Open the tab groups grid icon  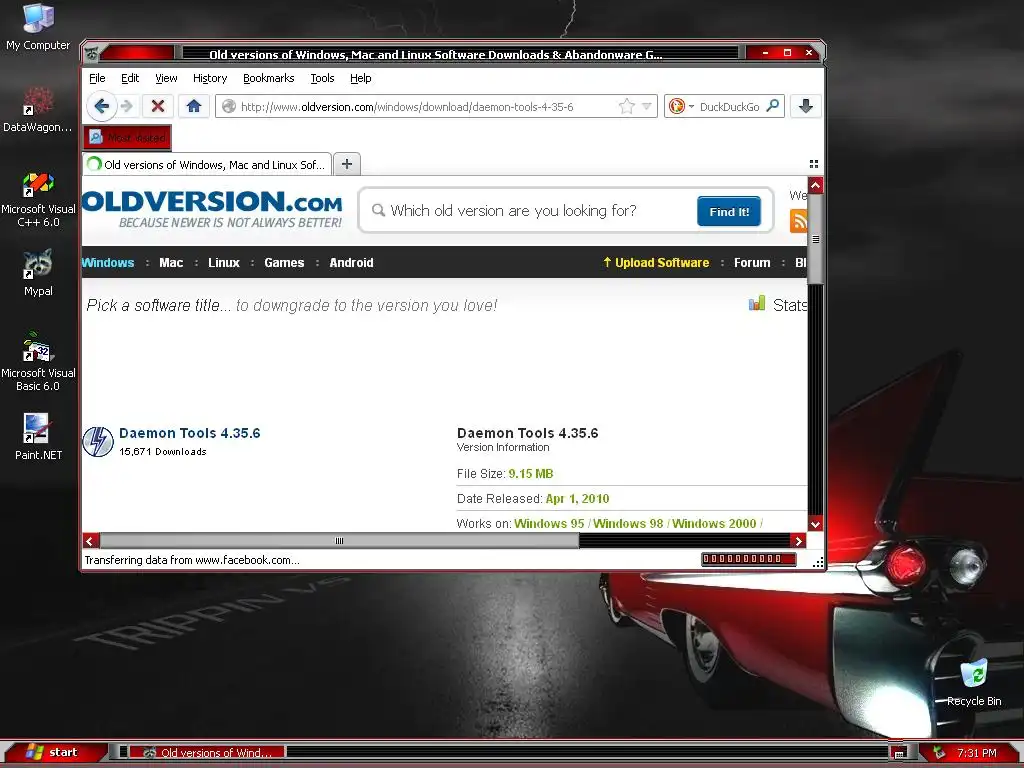pyautogui.click(x=814, y=164)
